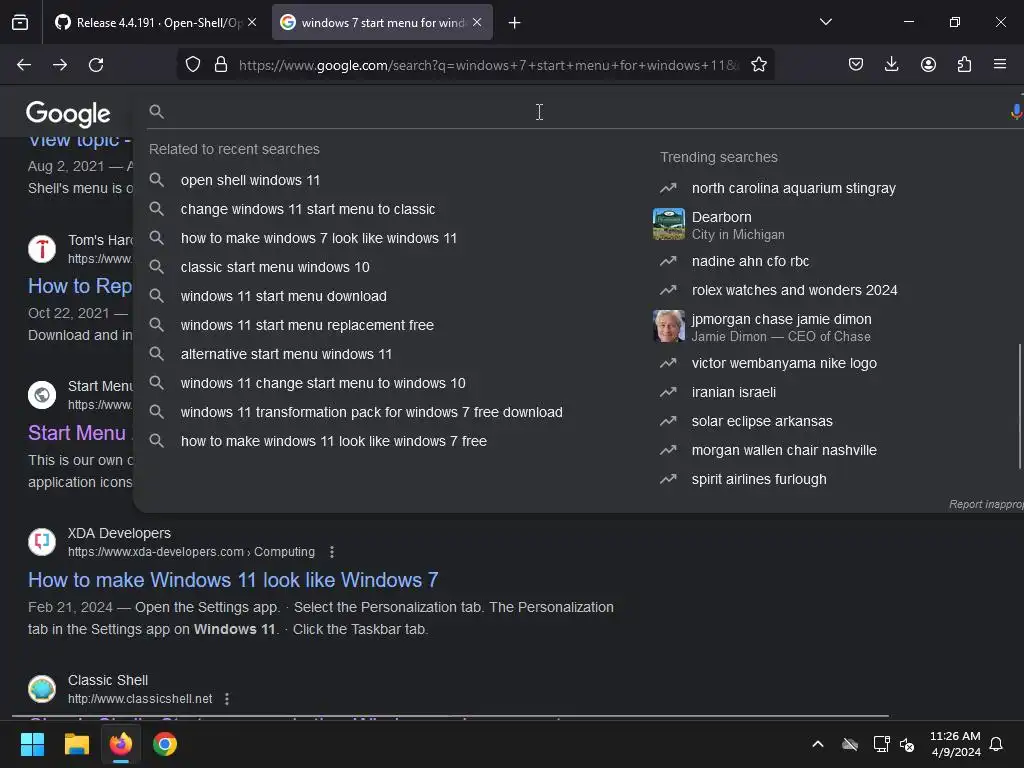Open the Firefox account icon
This screenshot has height=768, width=1024.
928,64
